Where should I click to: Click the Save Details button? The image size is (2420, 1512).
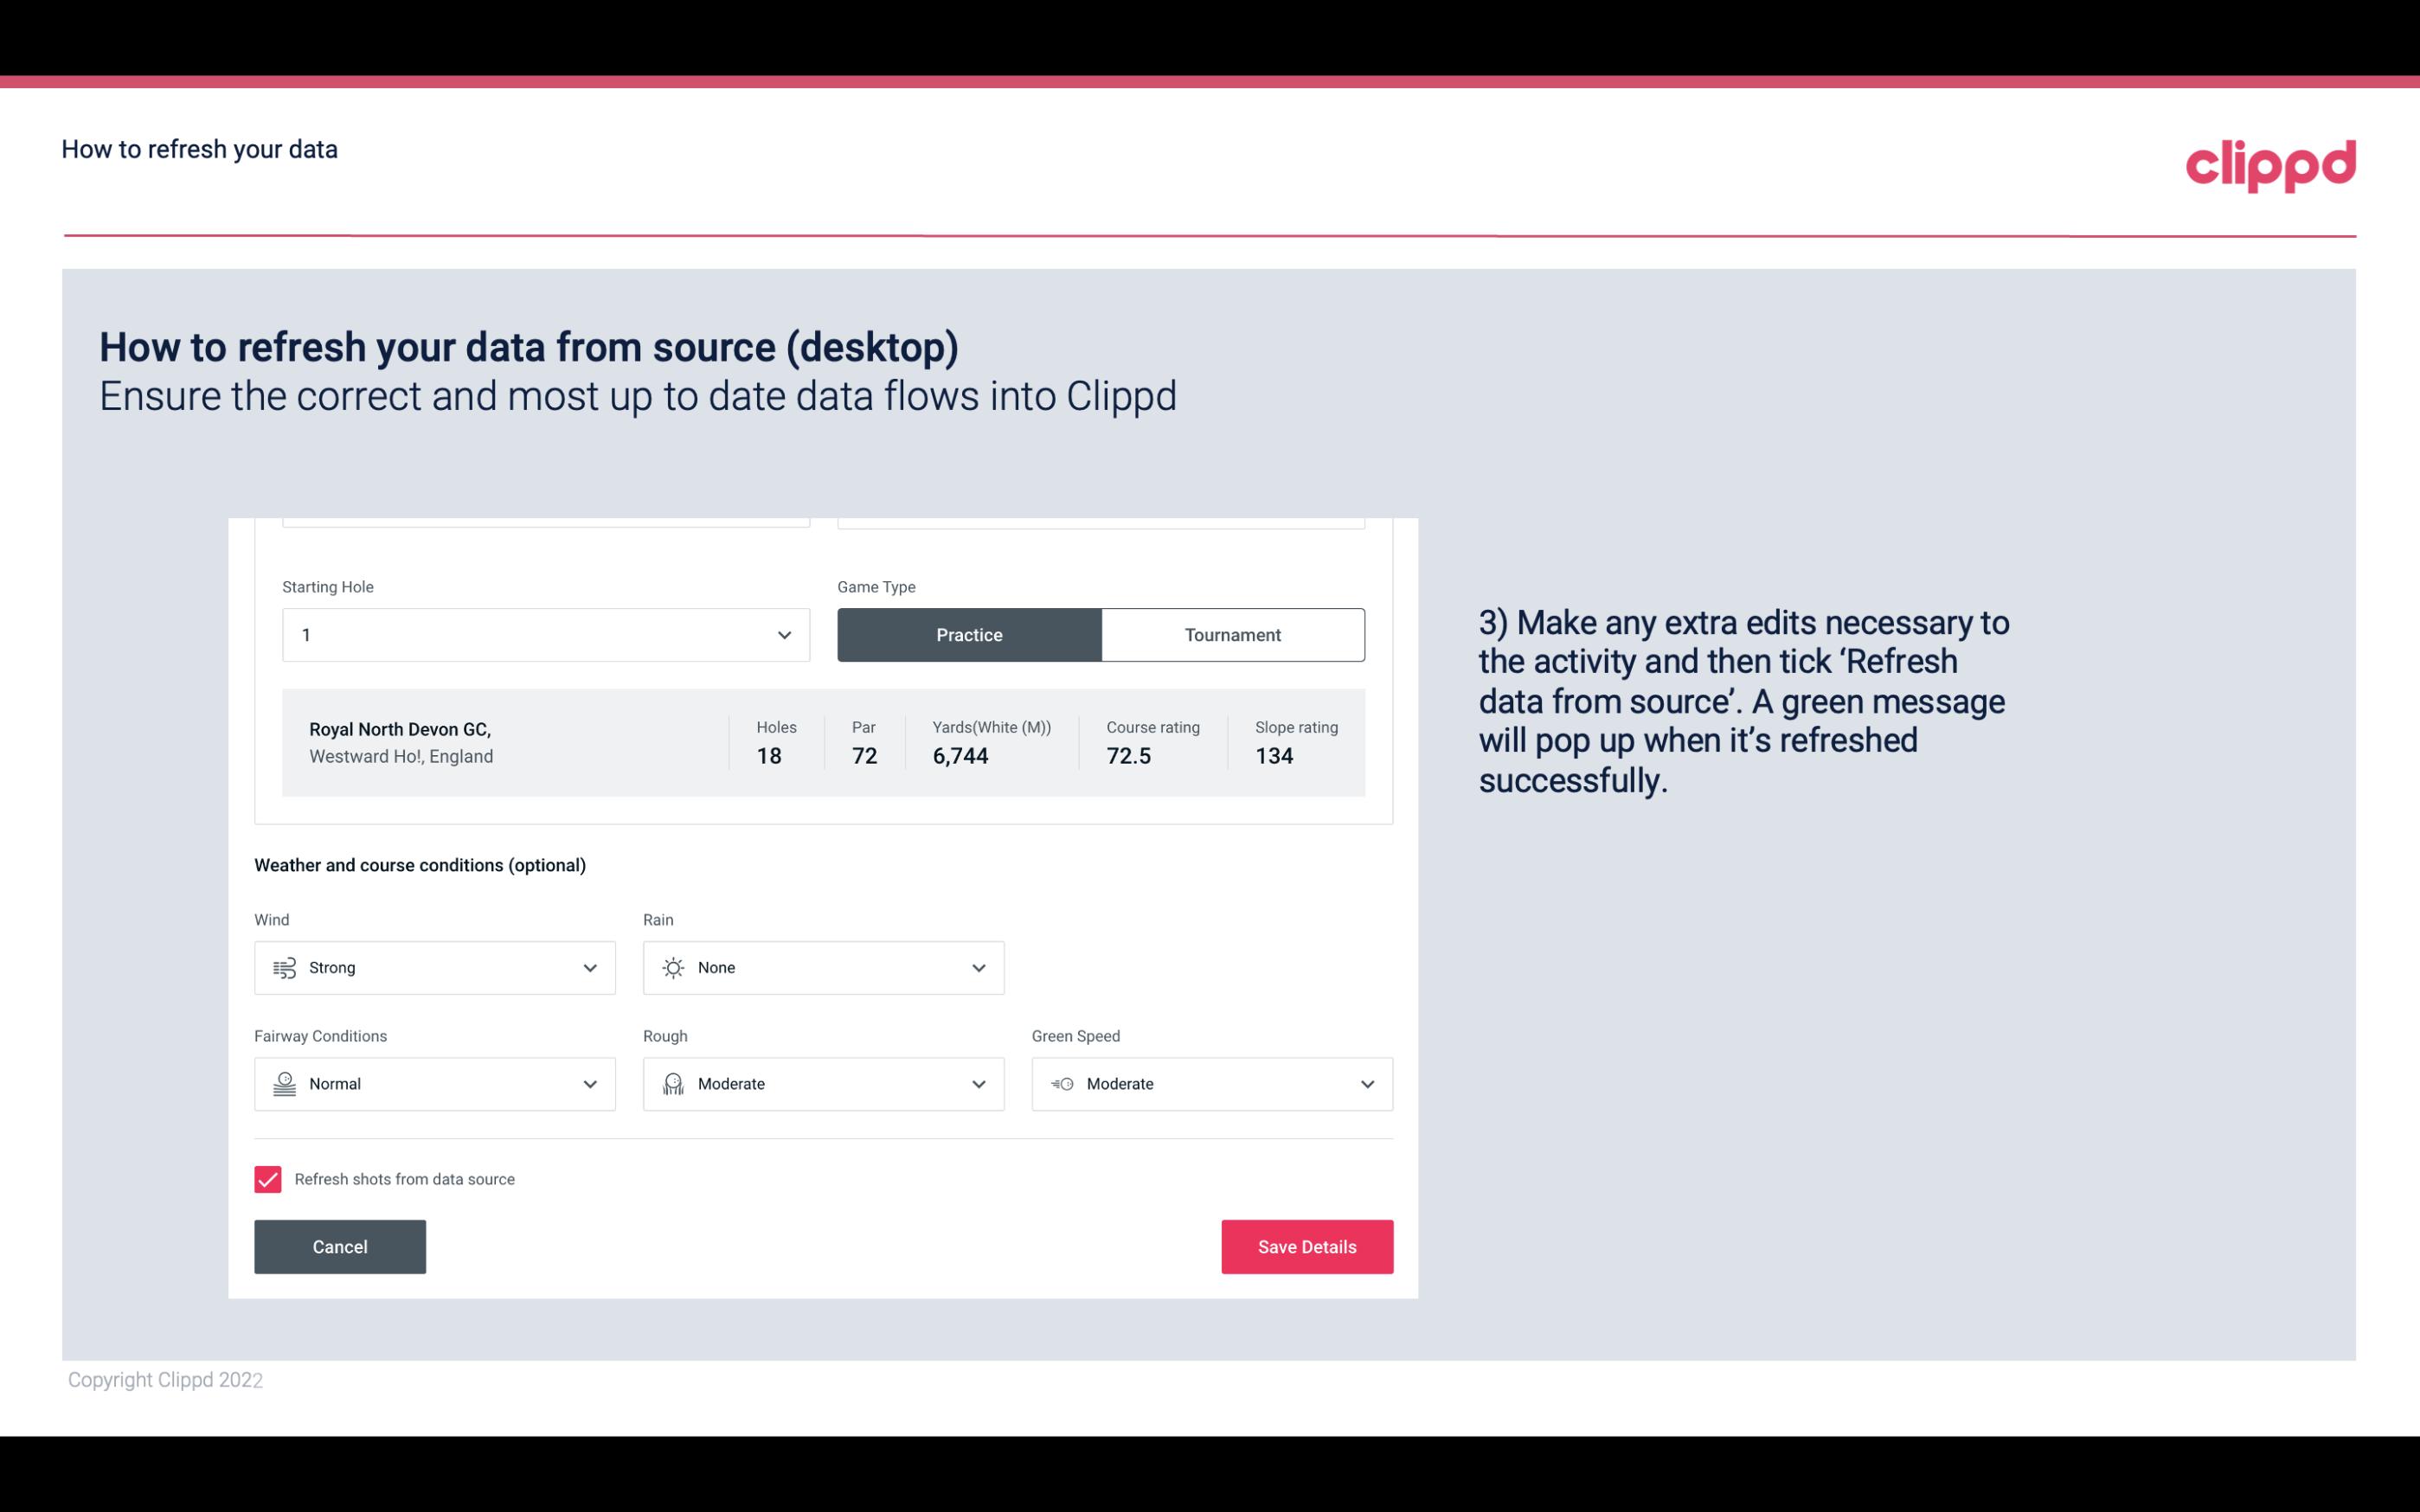point(1306,1246)
